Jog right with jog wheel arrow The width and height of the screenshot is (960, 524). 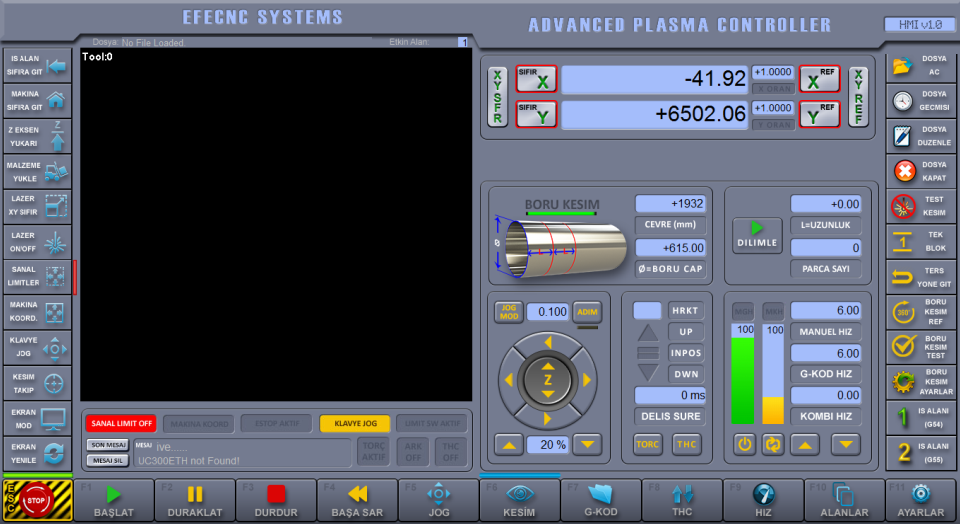coord(587,380)
